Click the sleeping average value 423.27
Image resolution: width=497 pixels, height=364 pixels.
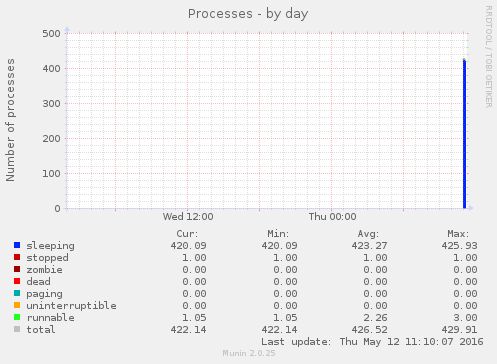click(369, 246)
